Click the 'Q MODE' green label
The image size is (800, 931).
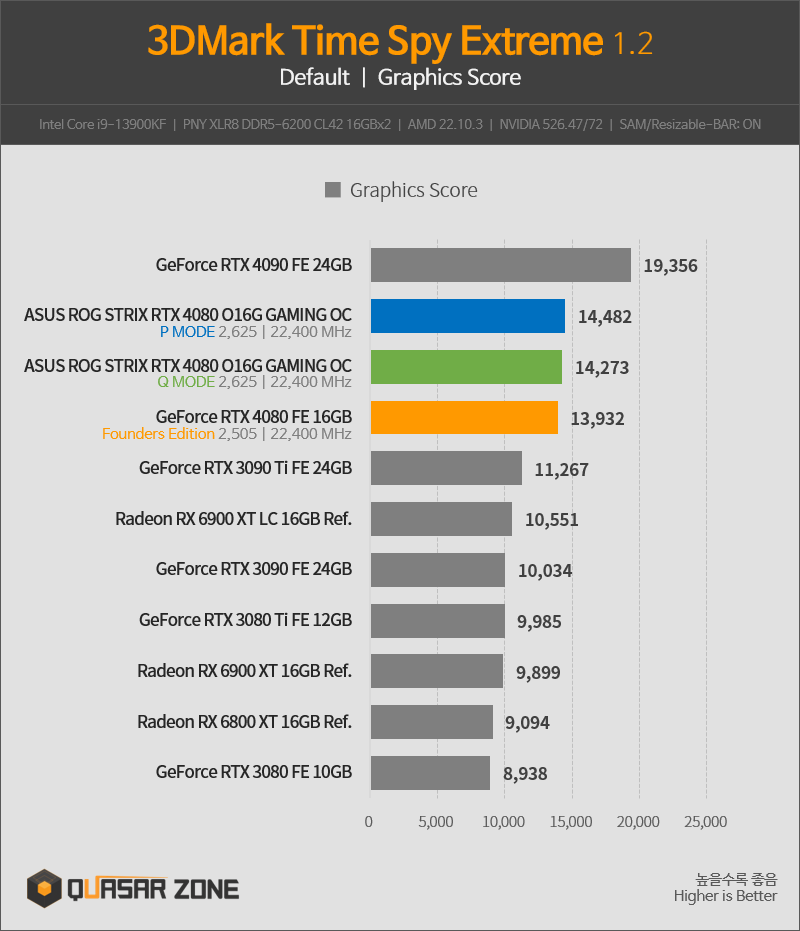coord(186,382)
